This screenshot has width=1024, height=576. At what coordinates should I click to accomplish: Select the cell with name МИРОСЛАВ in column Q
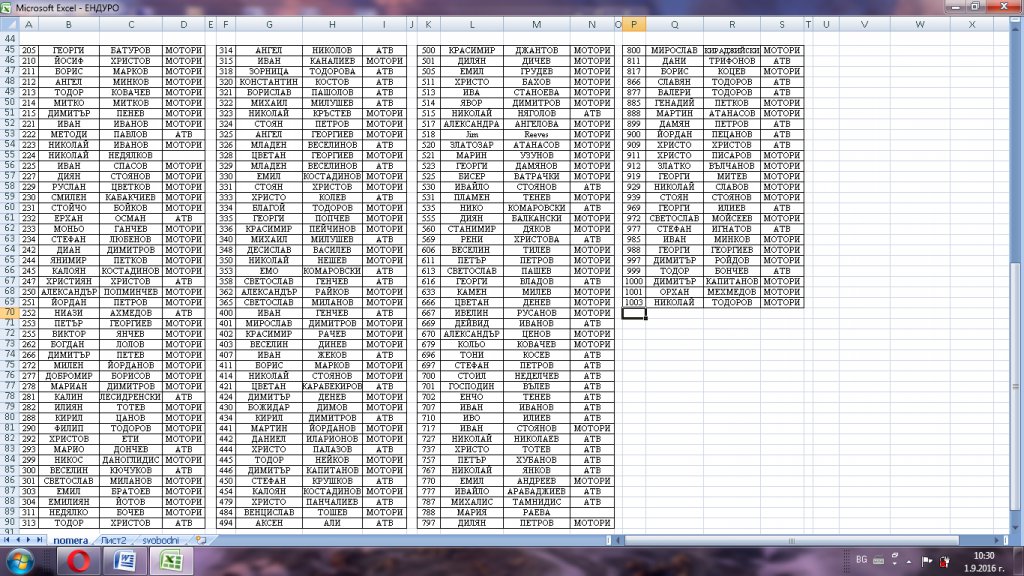click(x=674, y=50)
